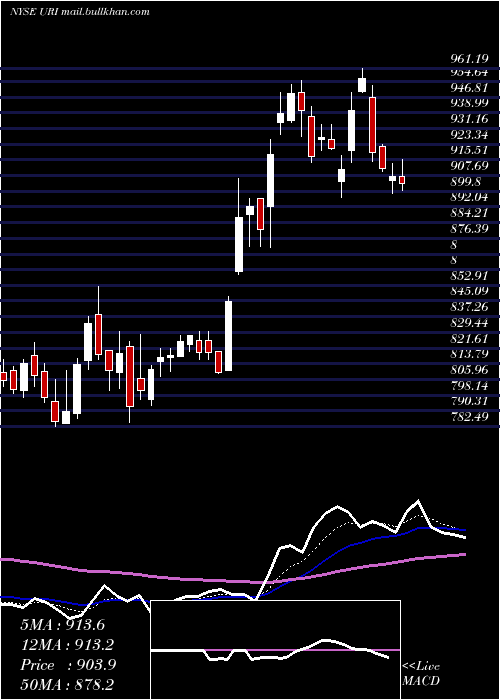Click the 821.61 price level label
Viewport: 500px width, 700px height.
pos(469,338)
